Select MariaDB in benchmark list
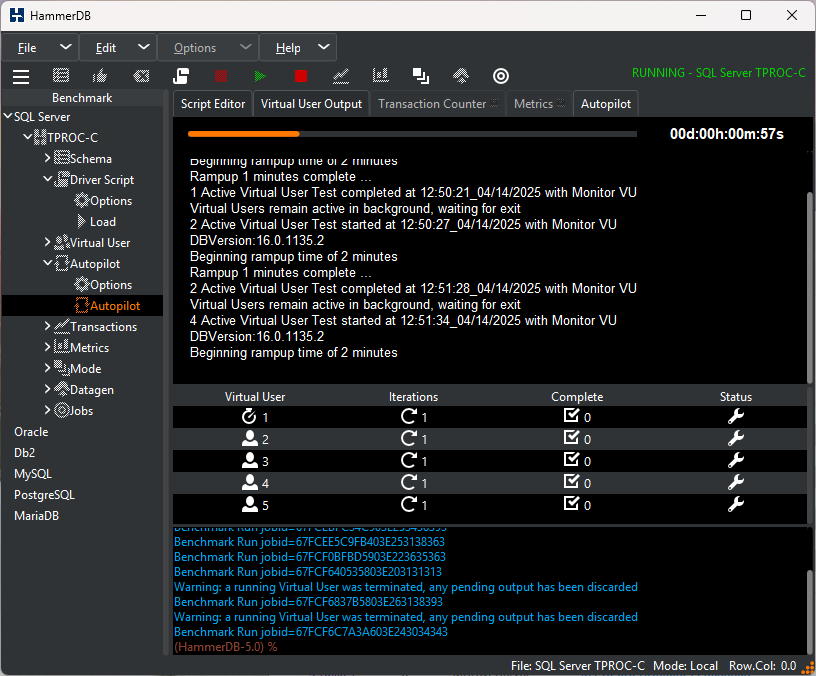Screen dimensions: 816x676 click(36, 516)
